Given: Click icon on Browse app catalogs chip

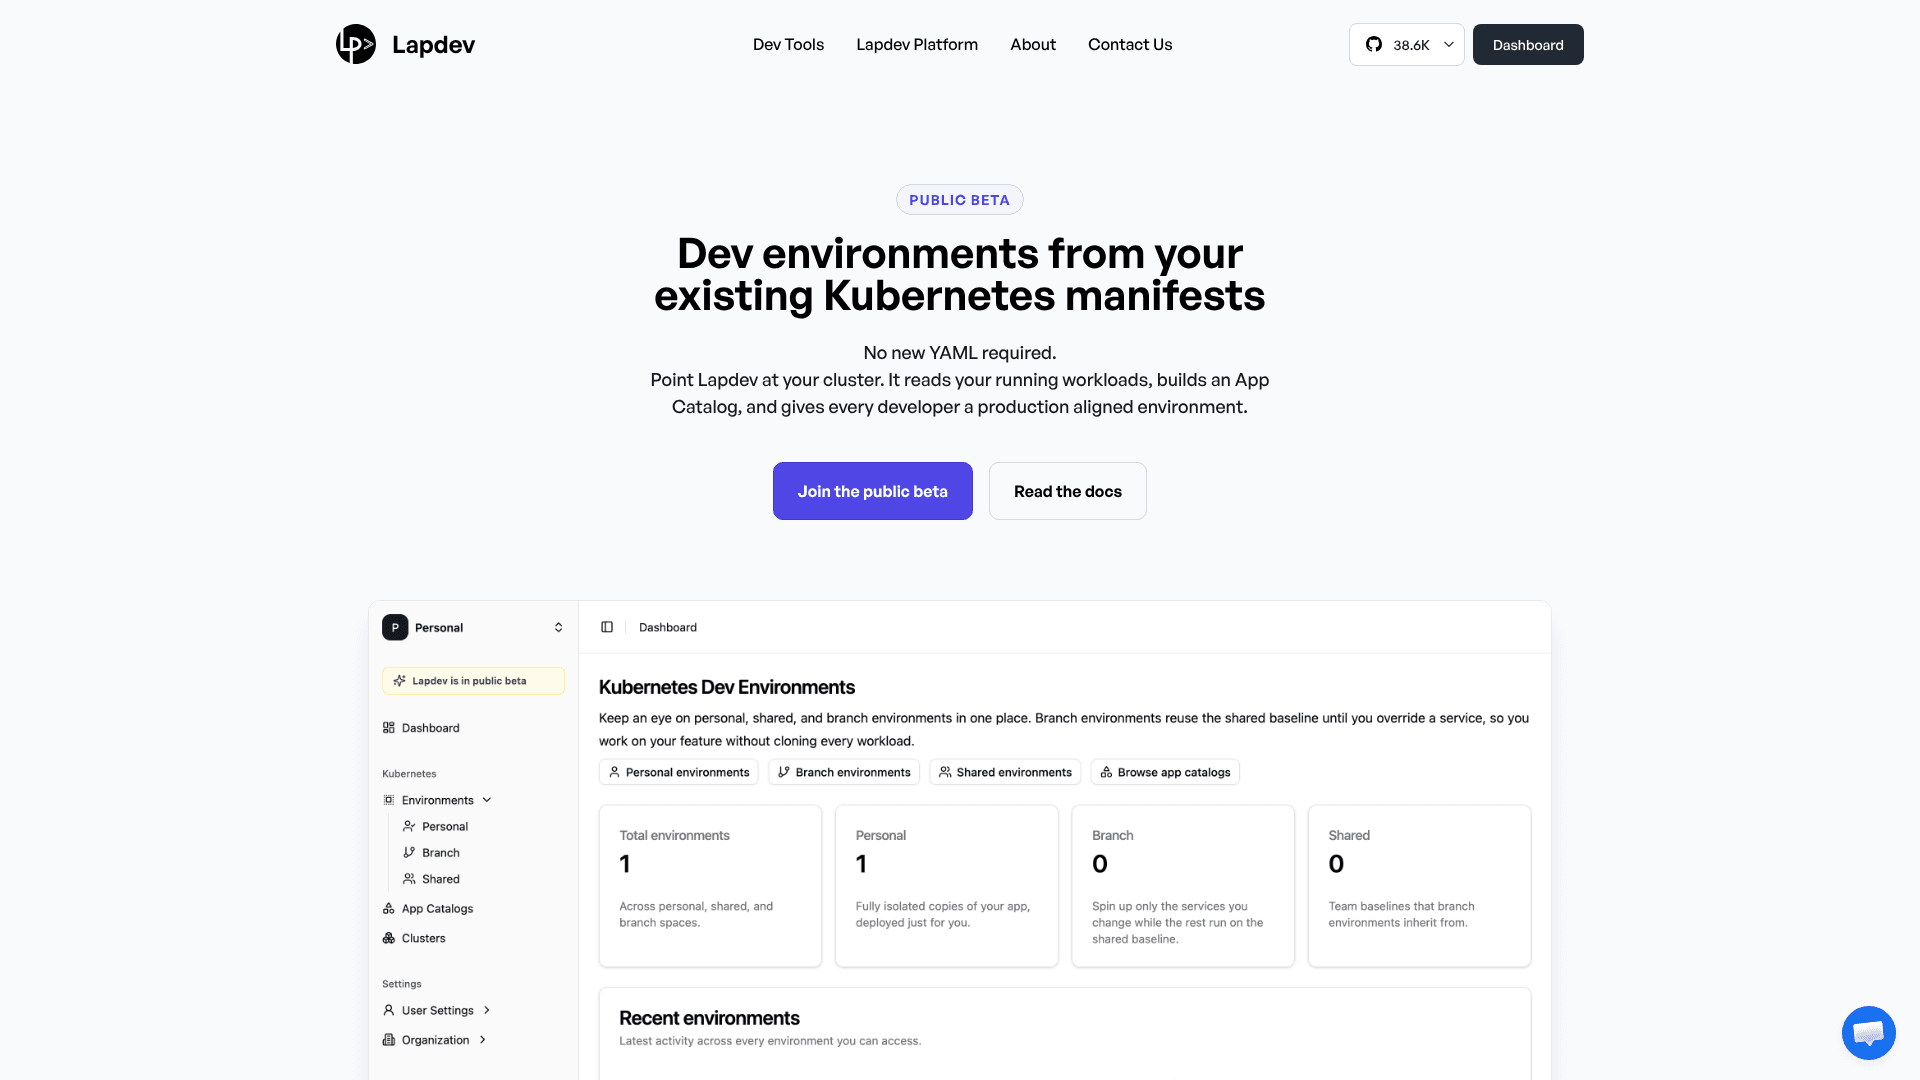Looking at the screenshot, I should click(x=1106, y=772).
